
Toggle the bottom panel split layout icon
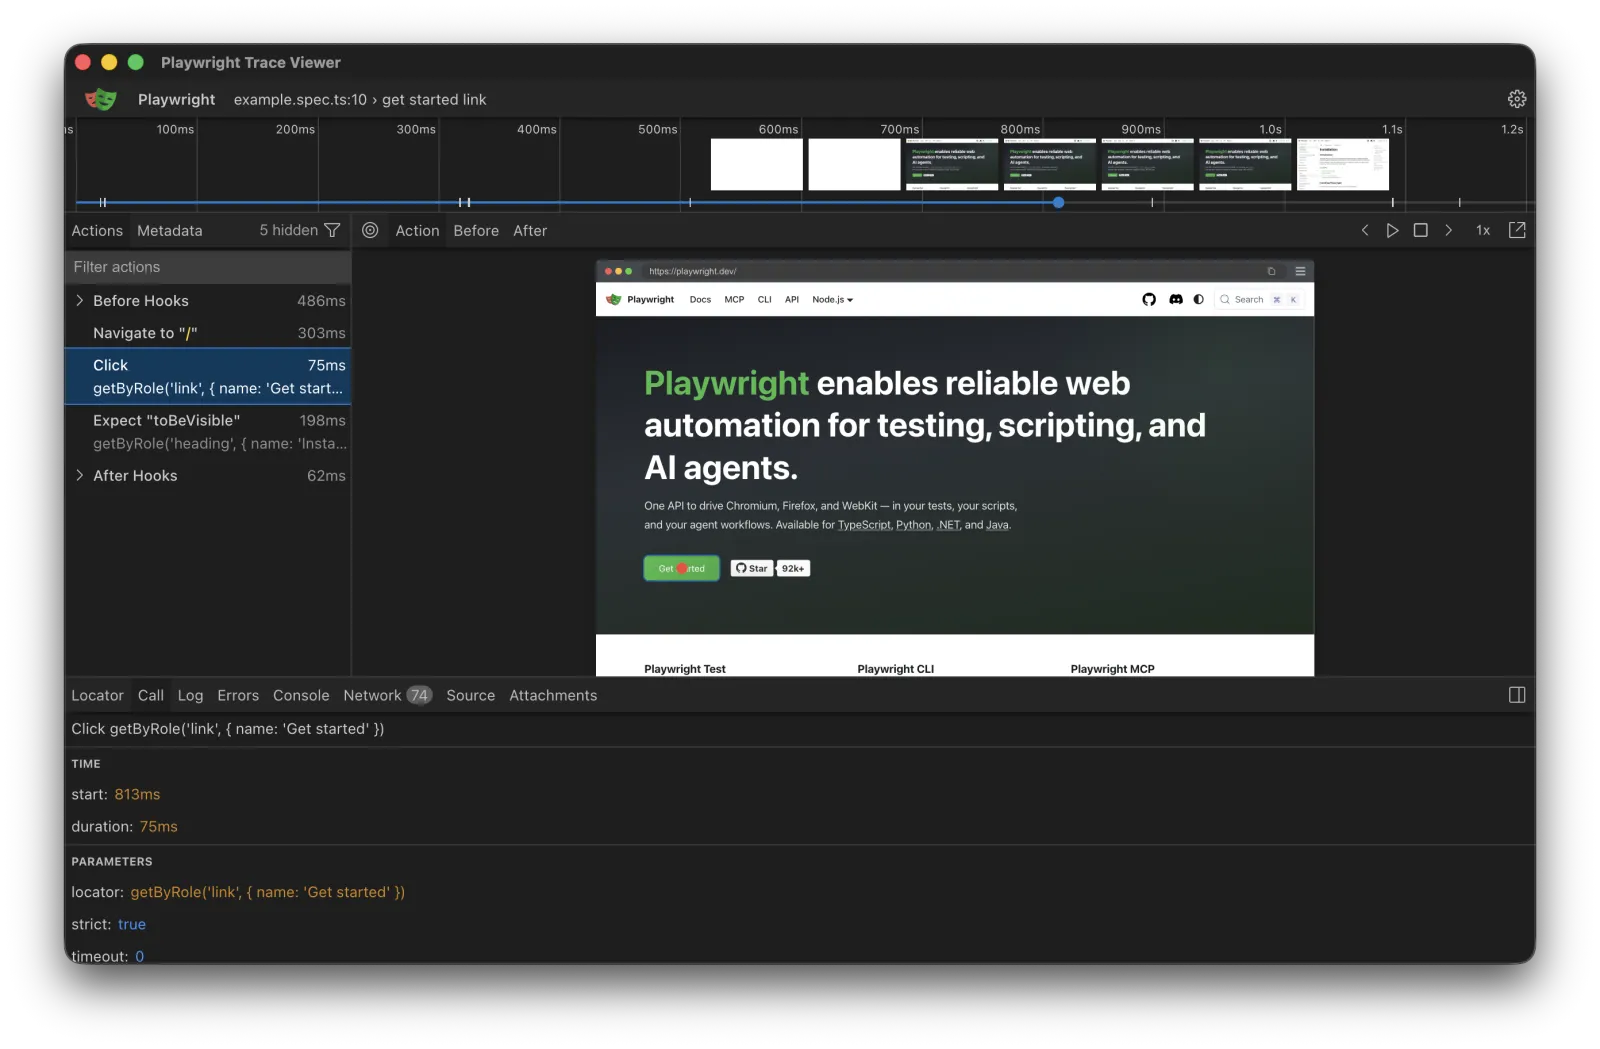coord(1517,695)
